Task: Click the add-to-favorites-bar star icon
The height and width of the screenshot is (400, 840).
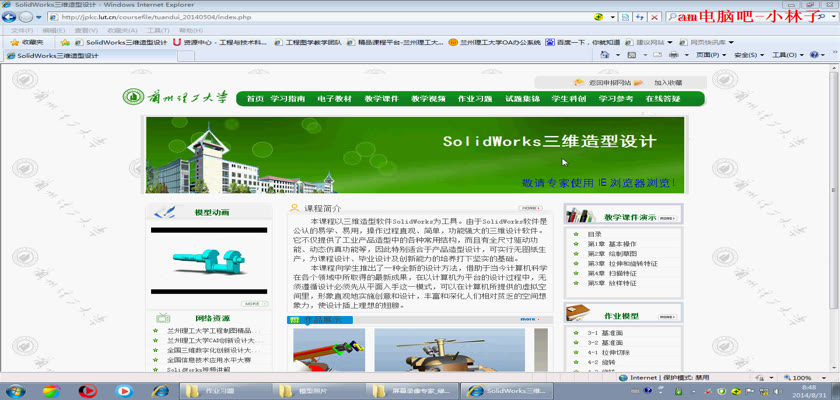Action: (65, 42)
